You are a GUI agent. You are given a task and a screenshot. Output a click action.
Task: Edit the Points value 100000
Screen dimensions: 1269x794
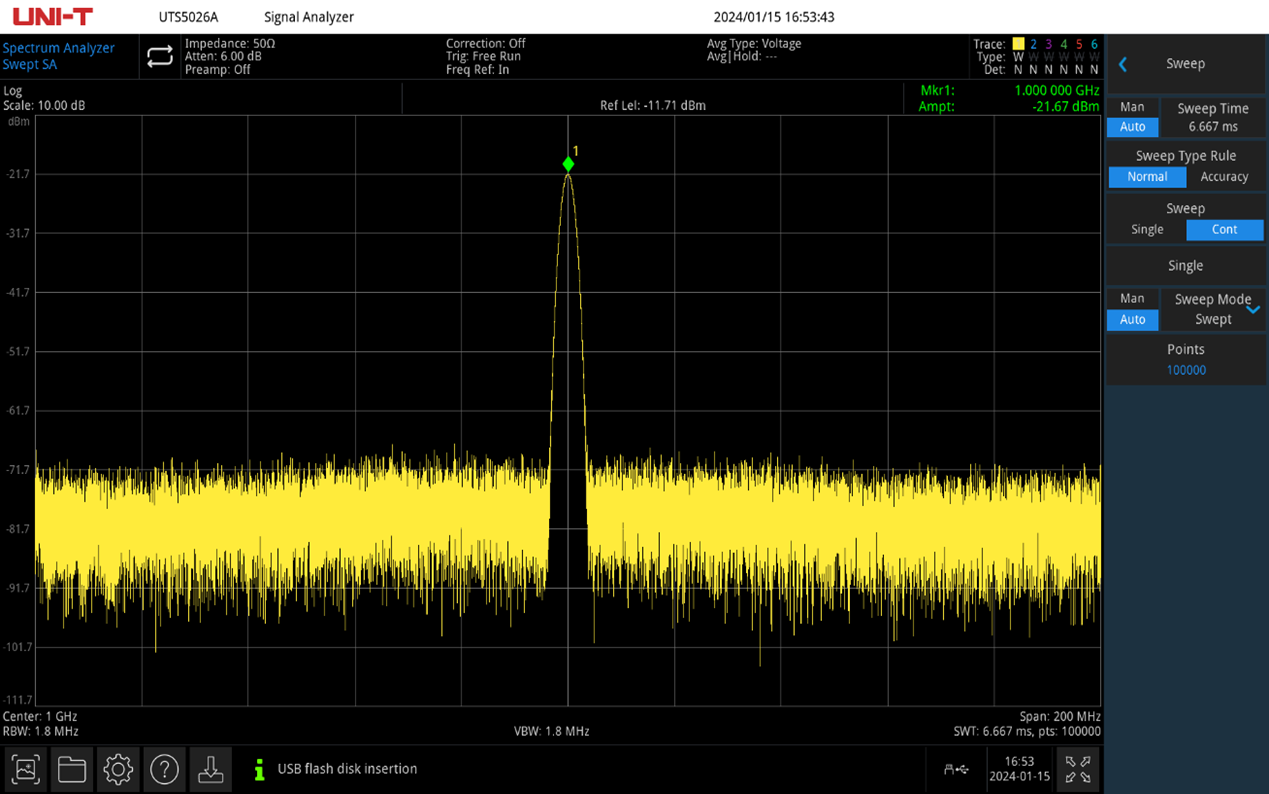click(x=1186, y=370)
